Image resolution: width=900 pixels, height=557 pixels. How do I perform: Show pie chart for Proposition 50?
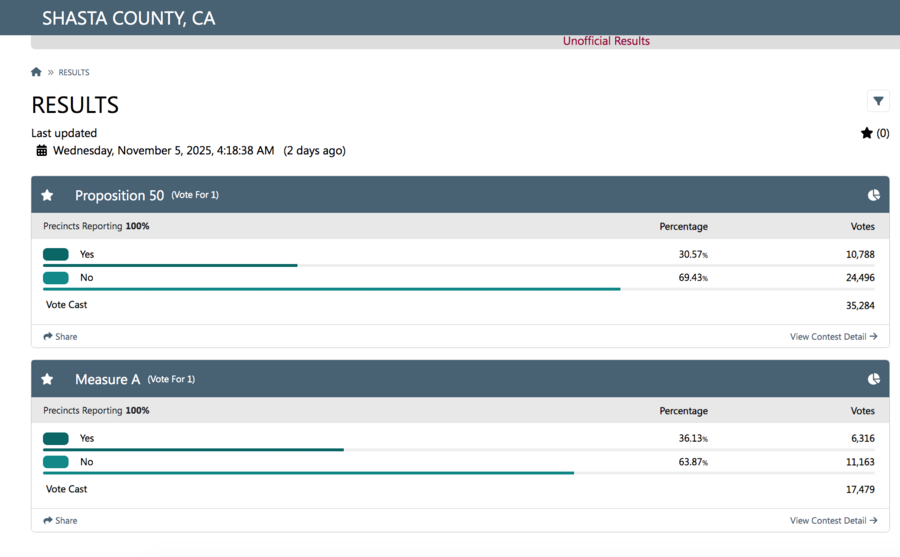(873, 195)
